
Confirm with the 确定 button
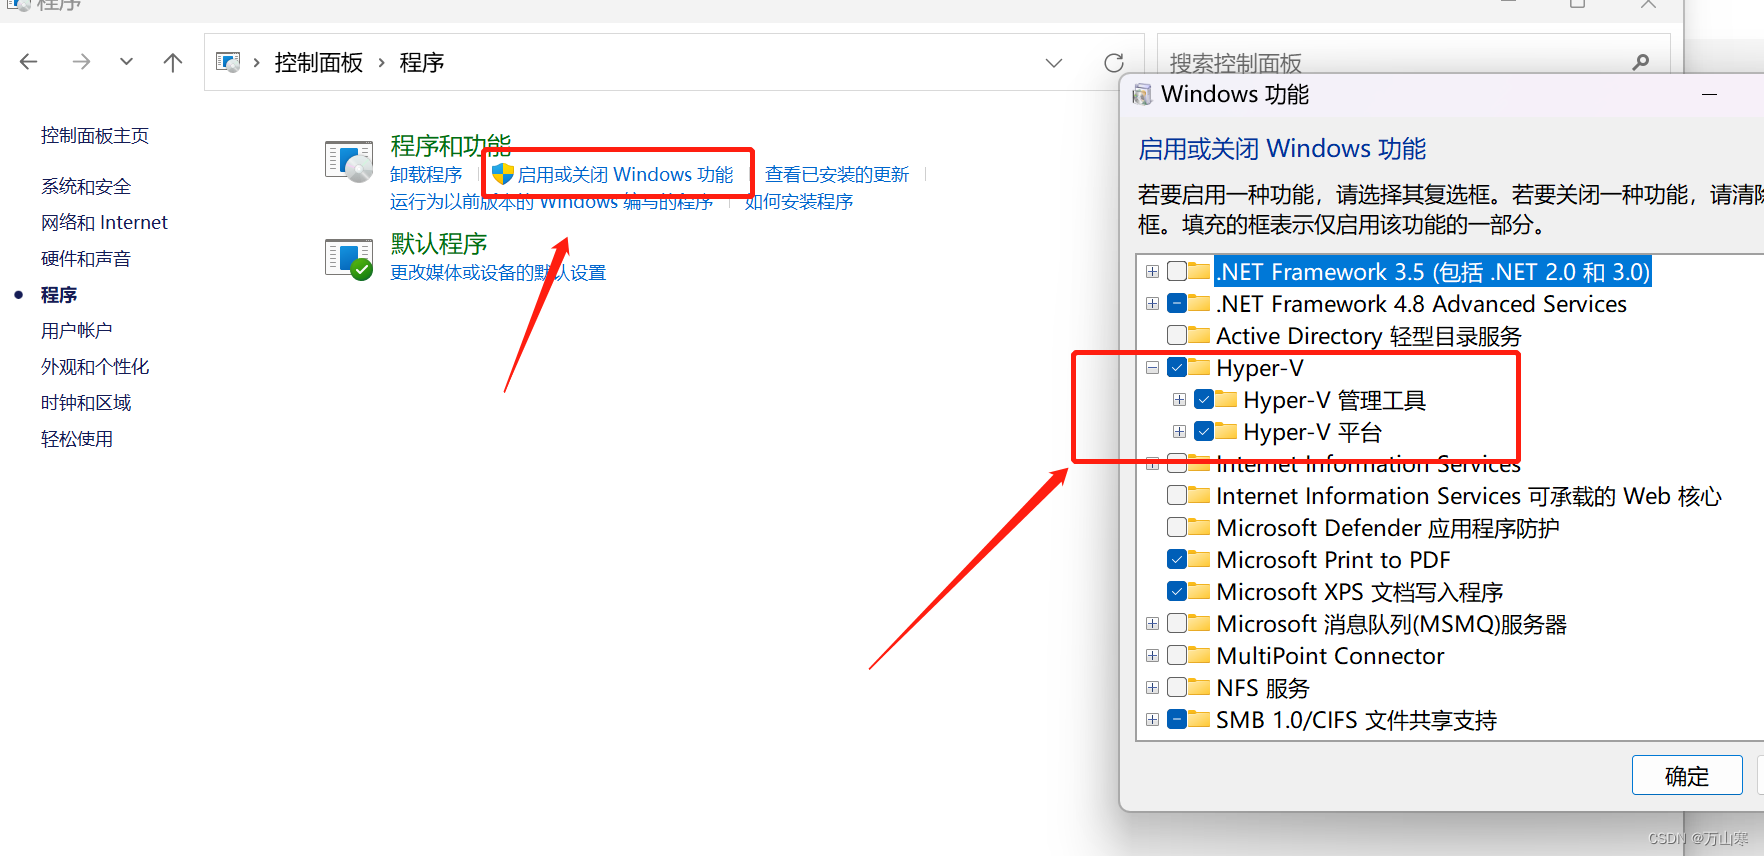(1687, 776)
